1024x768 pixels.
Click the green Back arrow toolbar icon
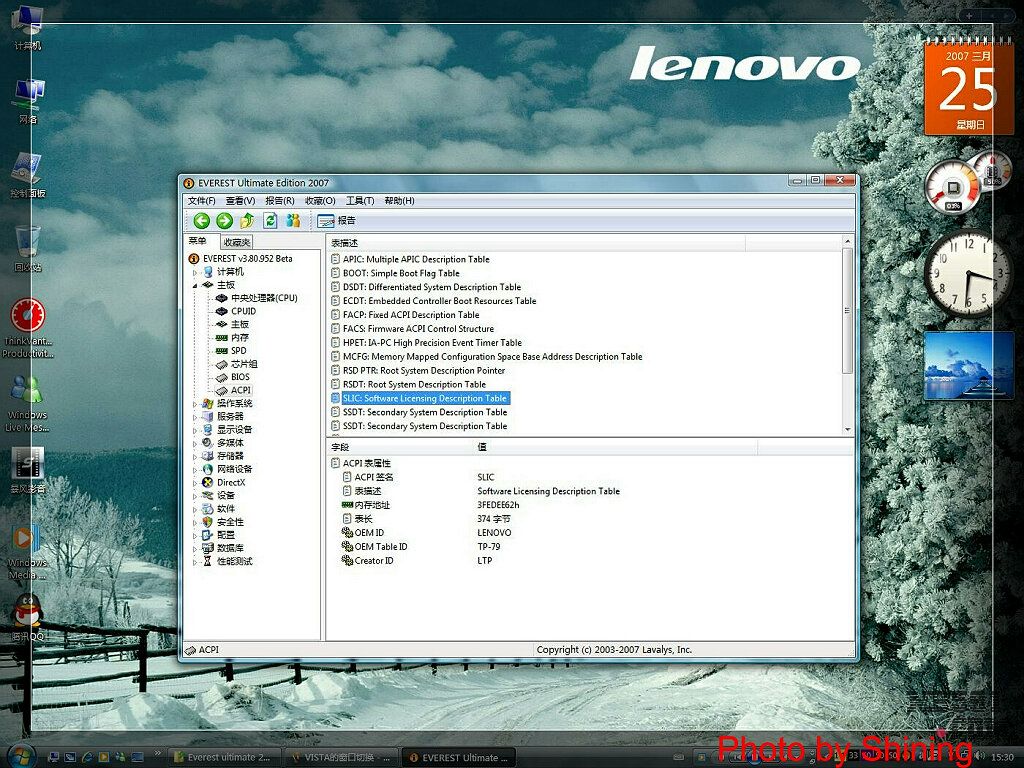coord(202,221)
